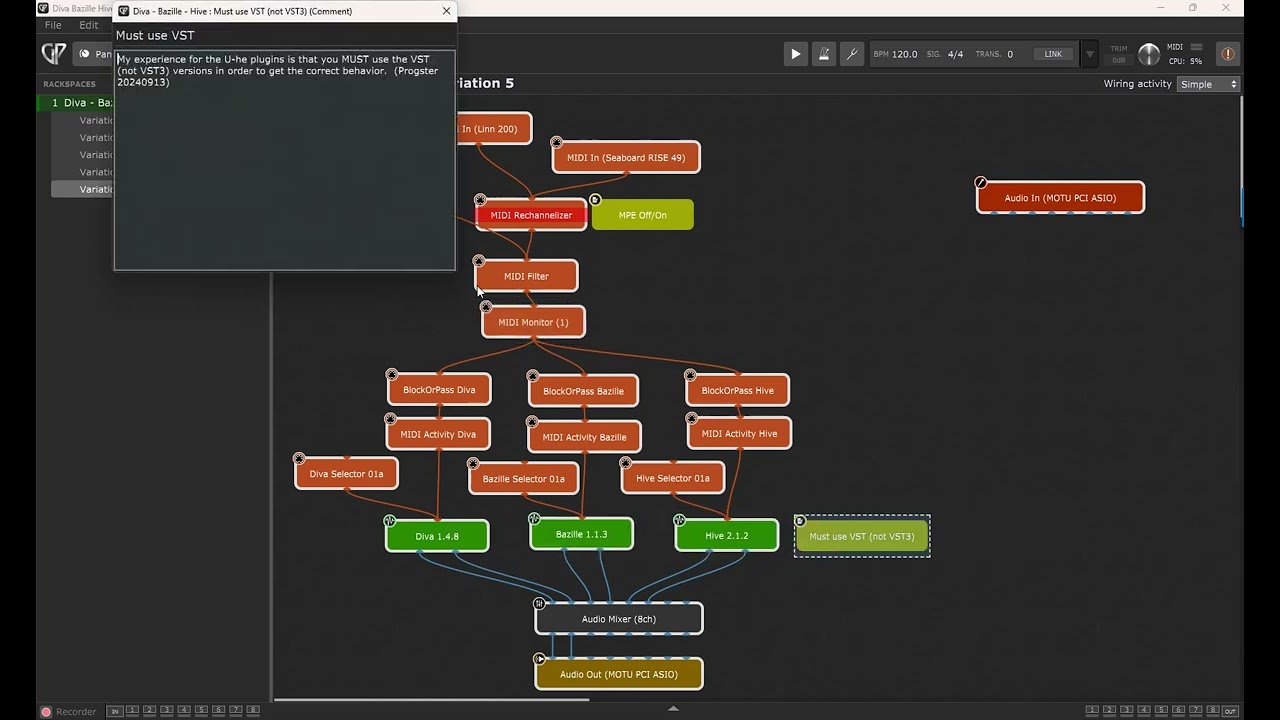
Task: Select the MIDI Monitor (1) block
Action: (x=533, y=322)
